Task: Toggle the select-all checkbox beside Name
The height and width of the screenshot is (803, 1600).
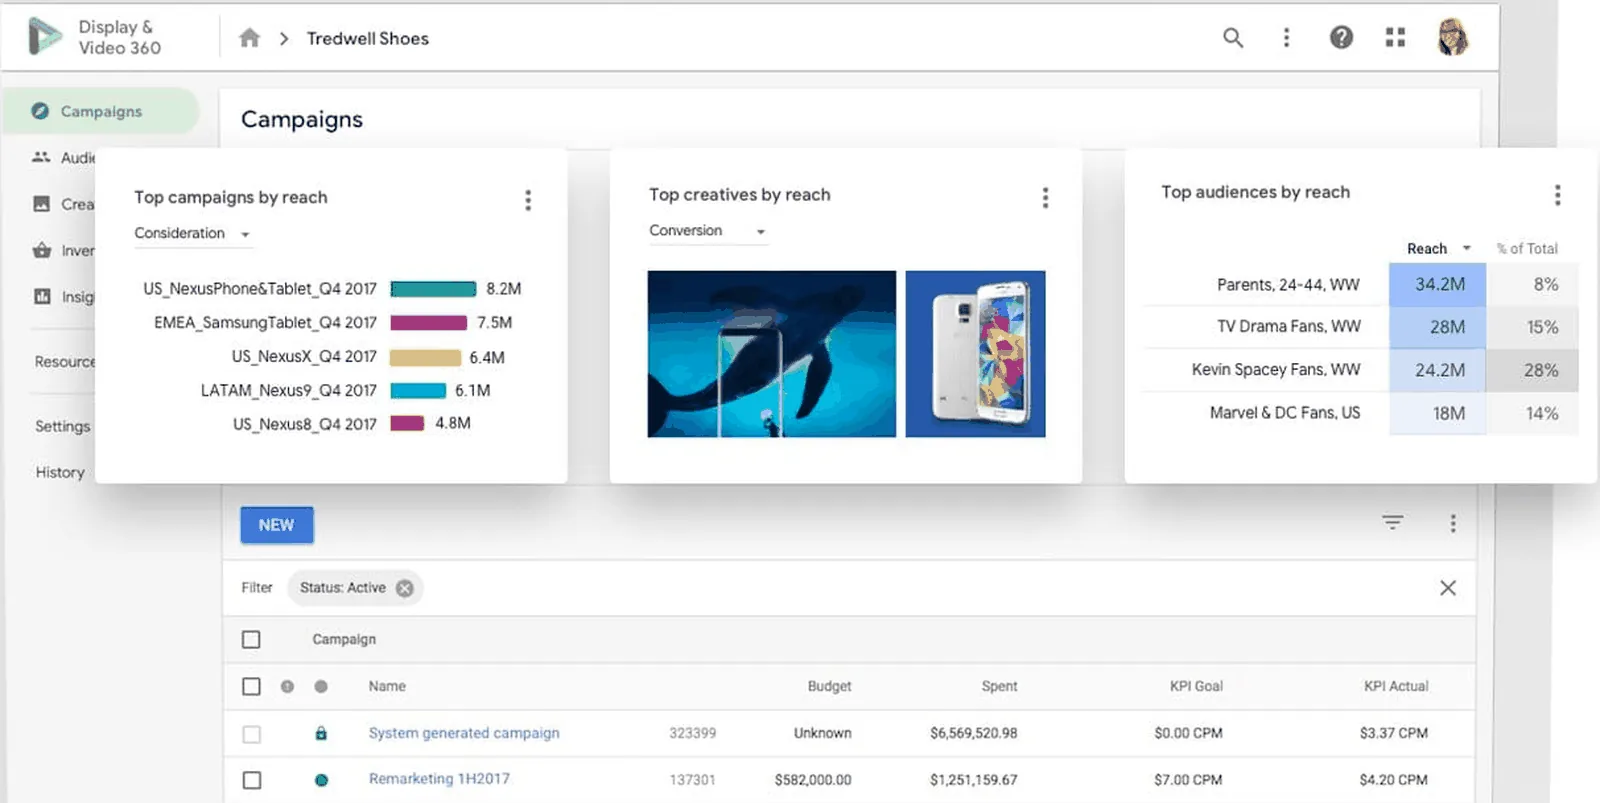Action: point(251,686)
